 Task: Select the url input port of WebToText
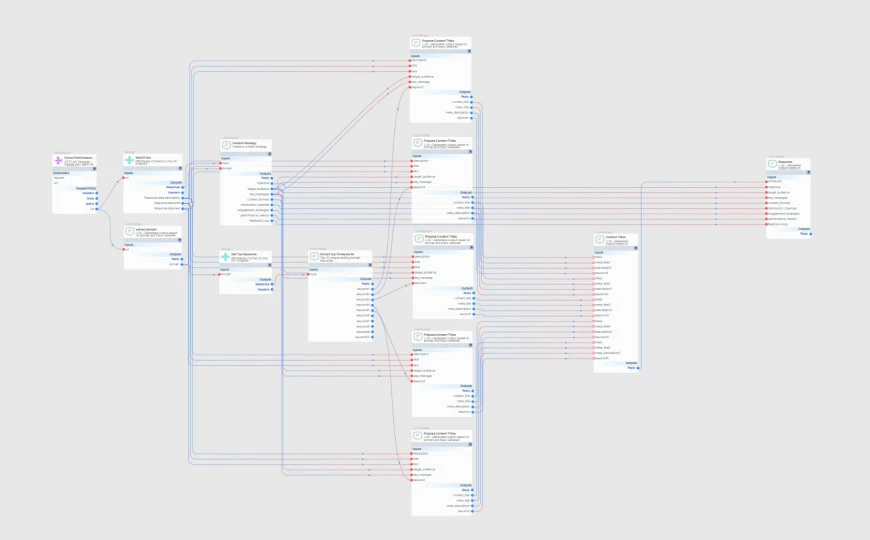124,178
